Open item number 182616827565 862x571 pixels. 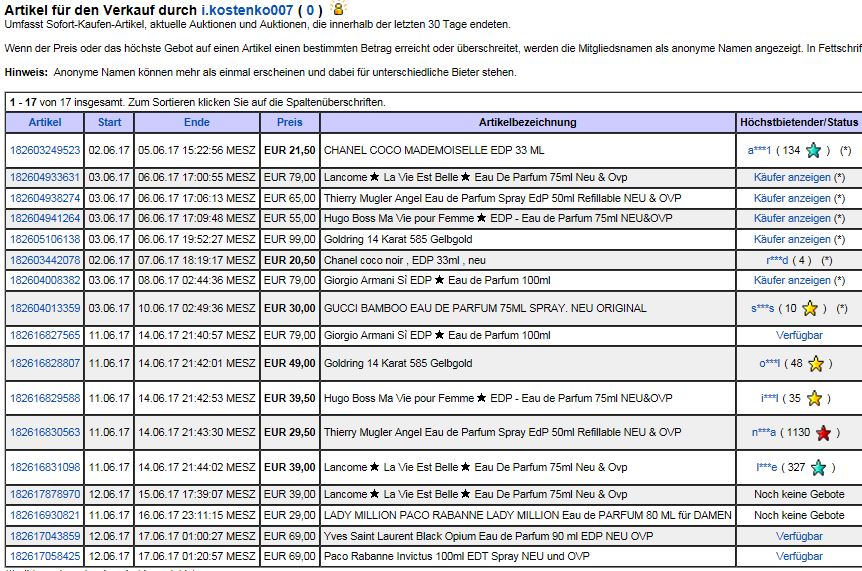[x=45, y=335]
